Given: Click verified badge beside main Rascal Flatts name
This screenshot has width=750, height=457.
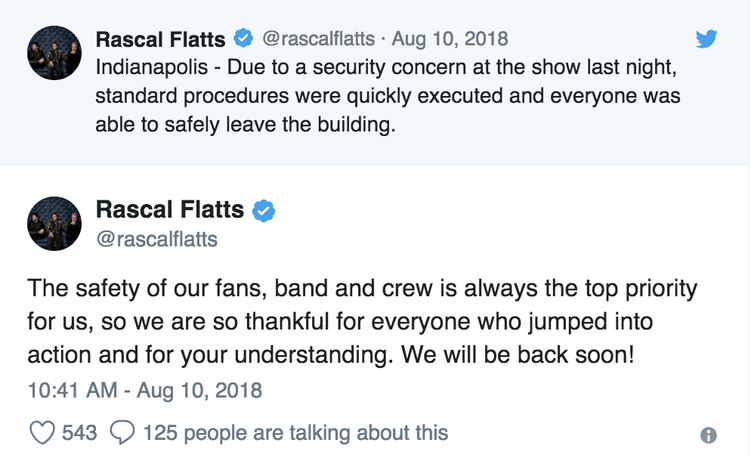Looking at the screenshot, I should tap(264, 211).
